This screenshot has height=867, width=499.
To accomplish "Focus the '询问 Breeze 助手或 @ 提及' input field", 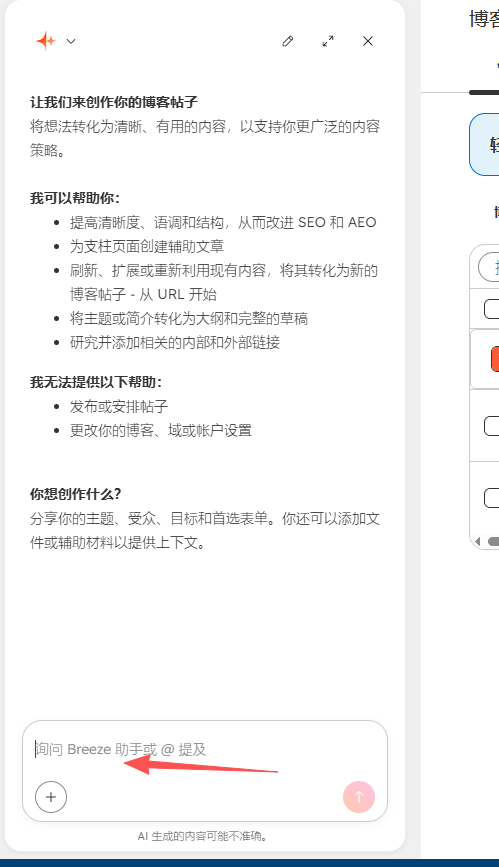I will click(x=205, y=749).
